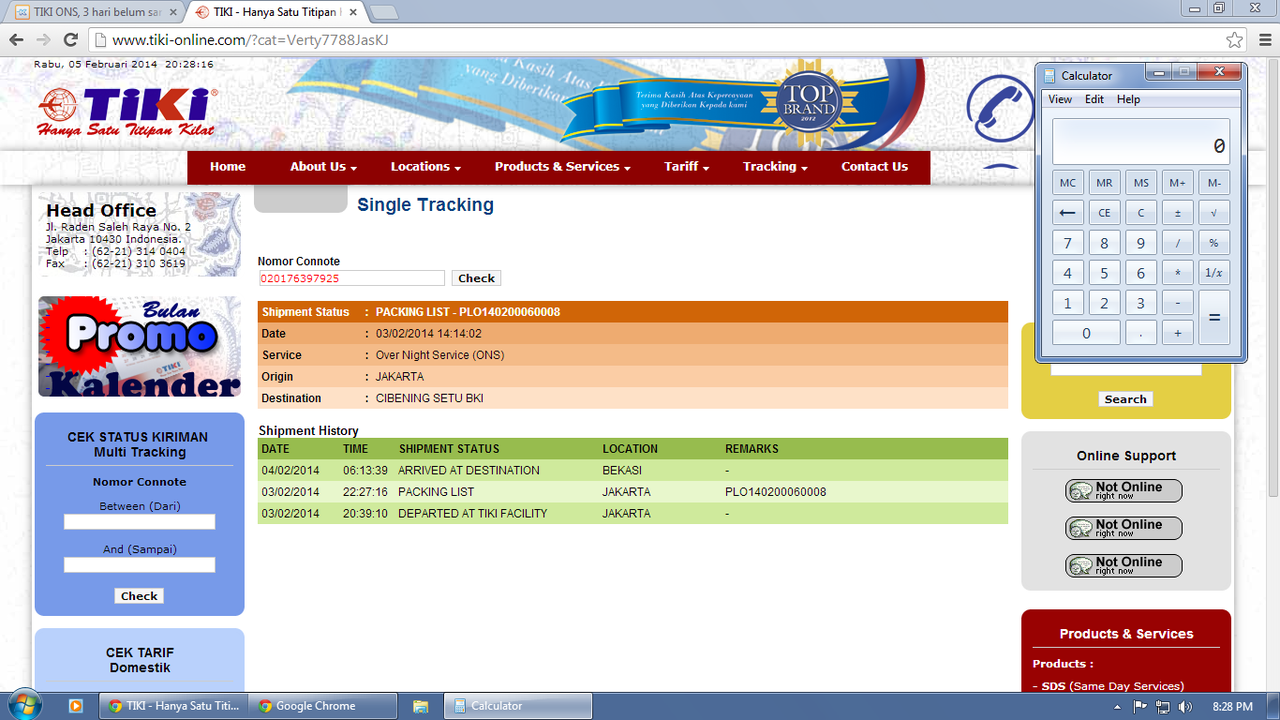Image resolution: width=1280 pixels, height=720 pixels.
Task: Click the second Not Online support badge
Action: 1124,528
